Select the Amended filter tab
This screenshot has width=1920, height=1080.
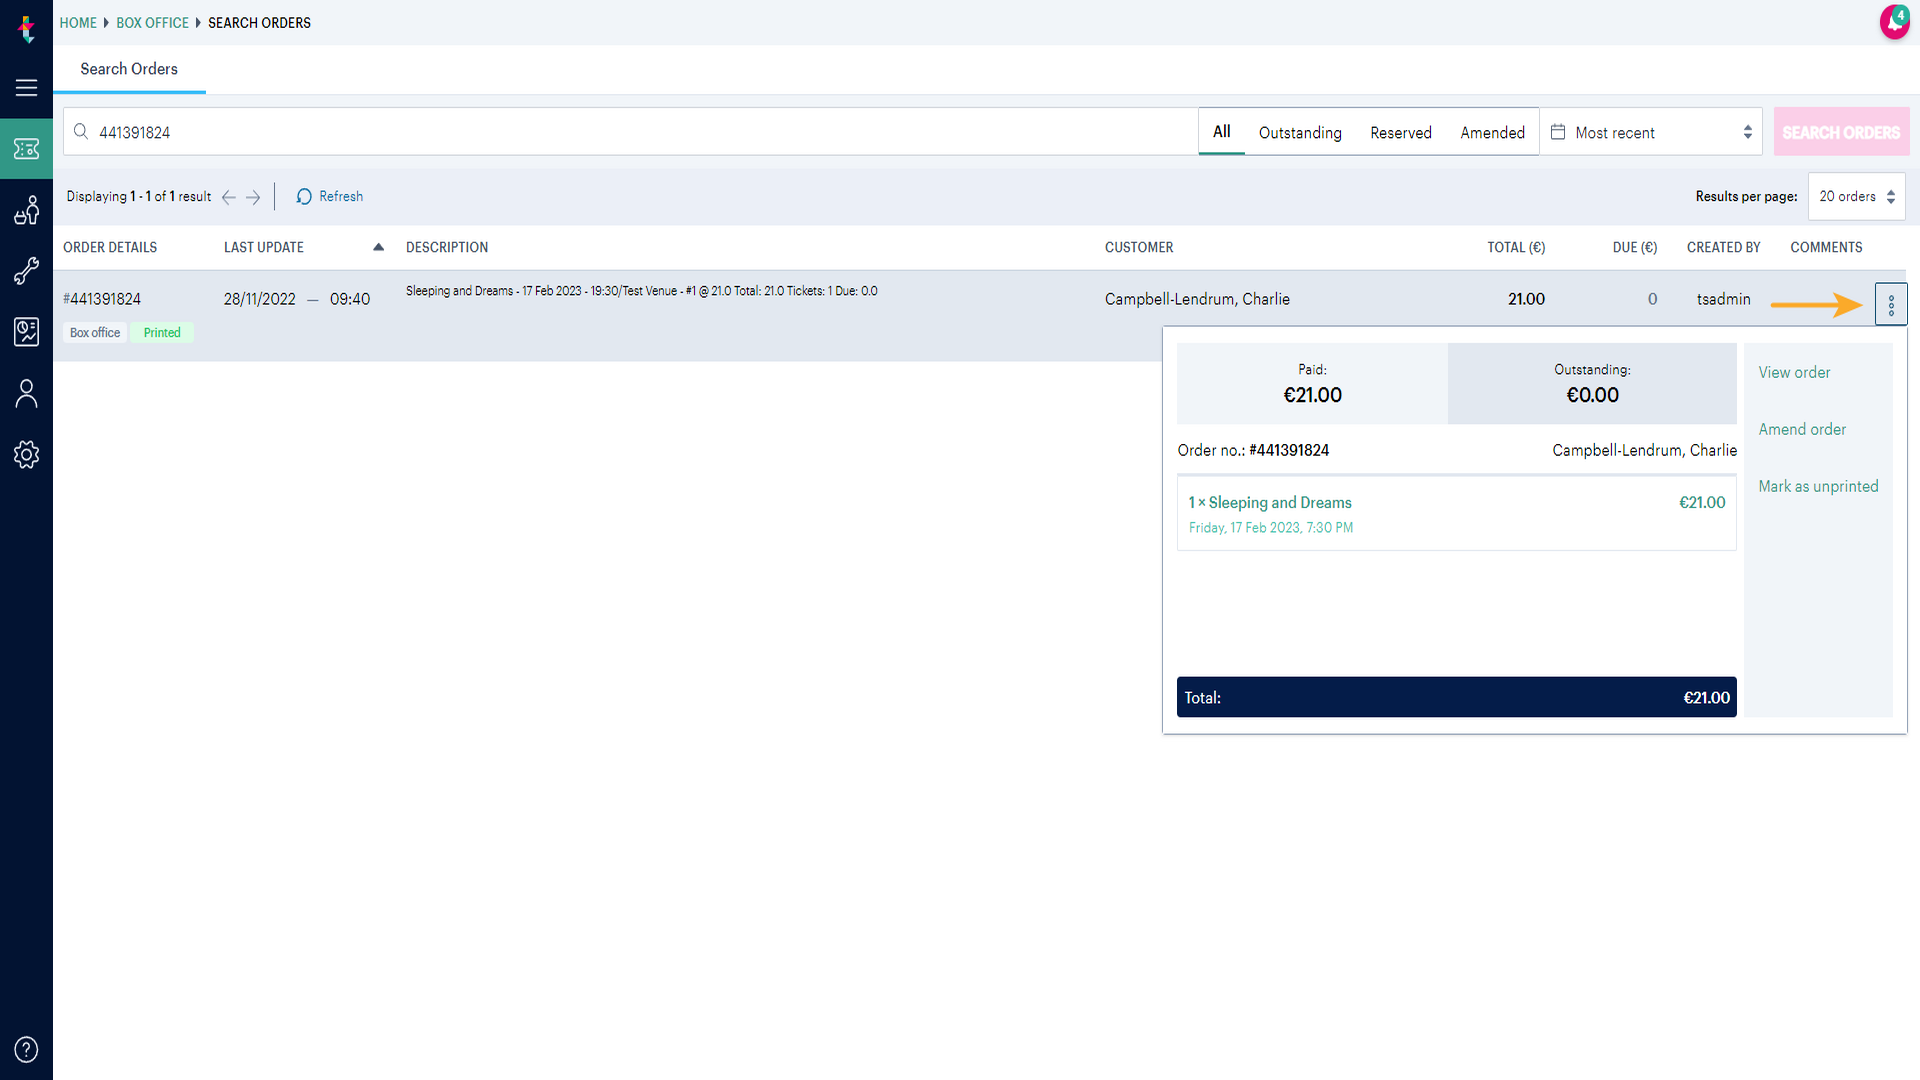point(1492,133)
